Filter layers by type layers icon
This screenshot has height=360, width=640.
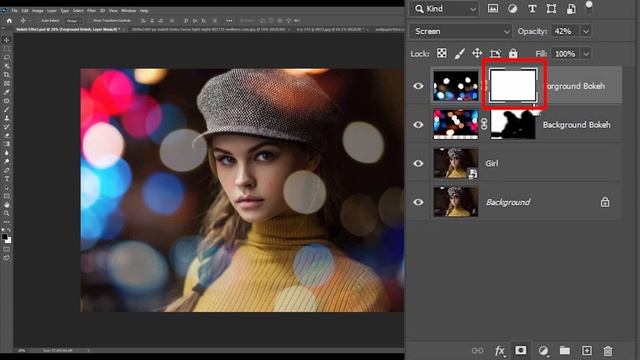click(x=532, y=9)
